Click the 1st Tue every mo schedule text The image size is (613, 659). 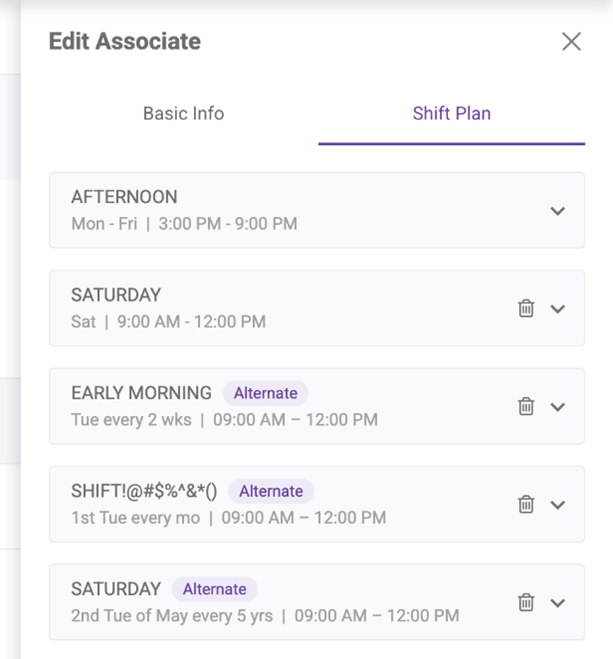coord(228,518)
